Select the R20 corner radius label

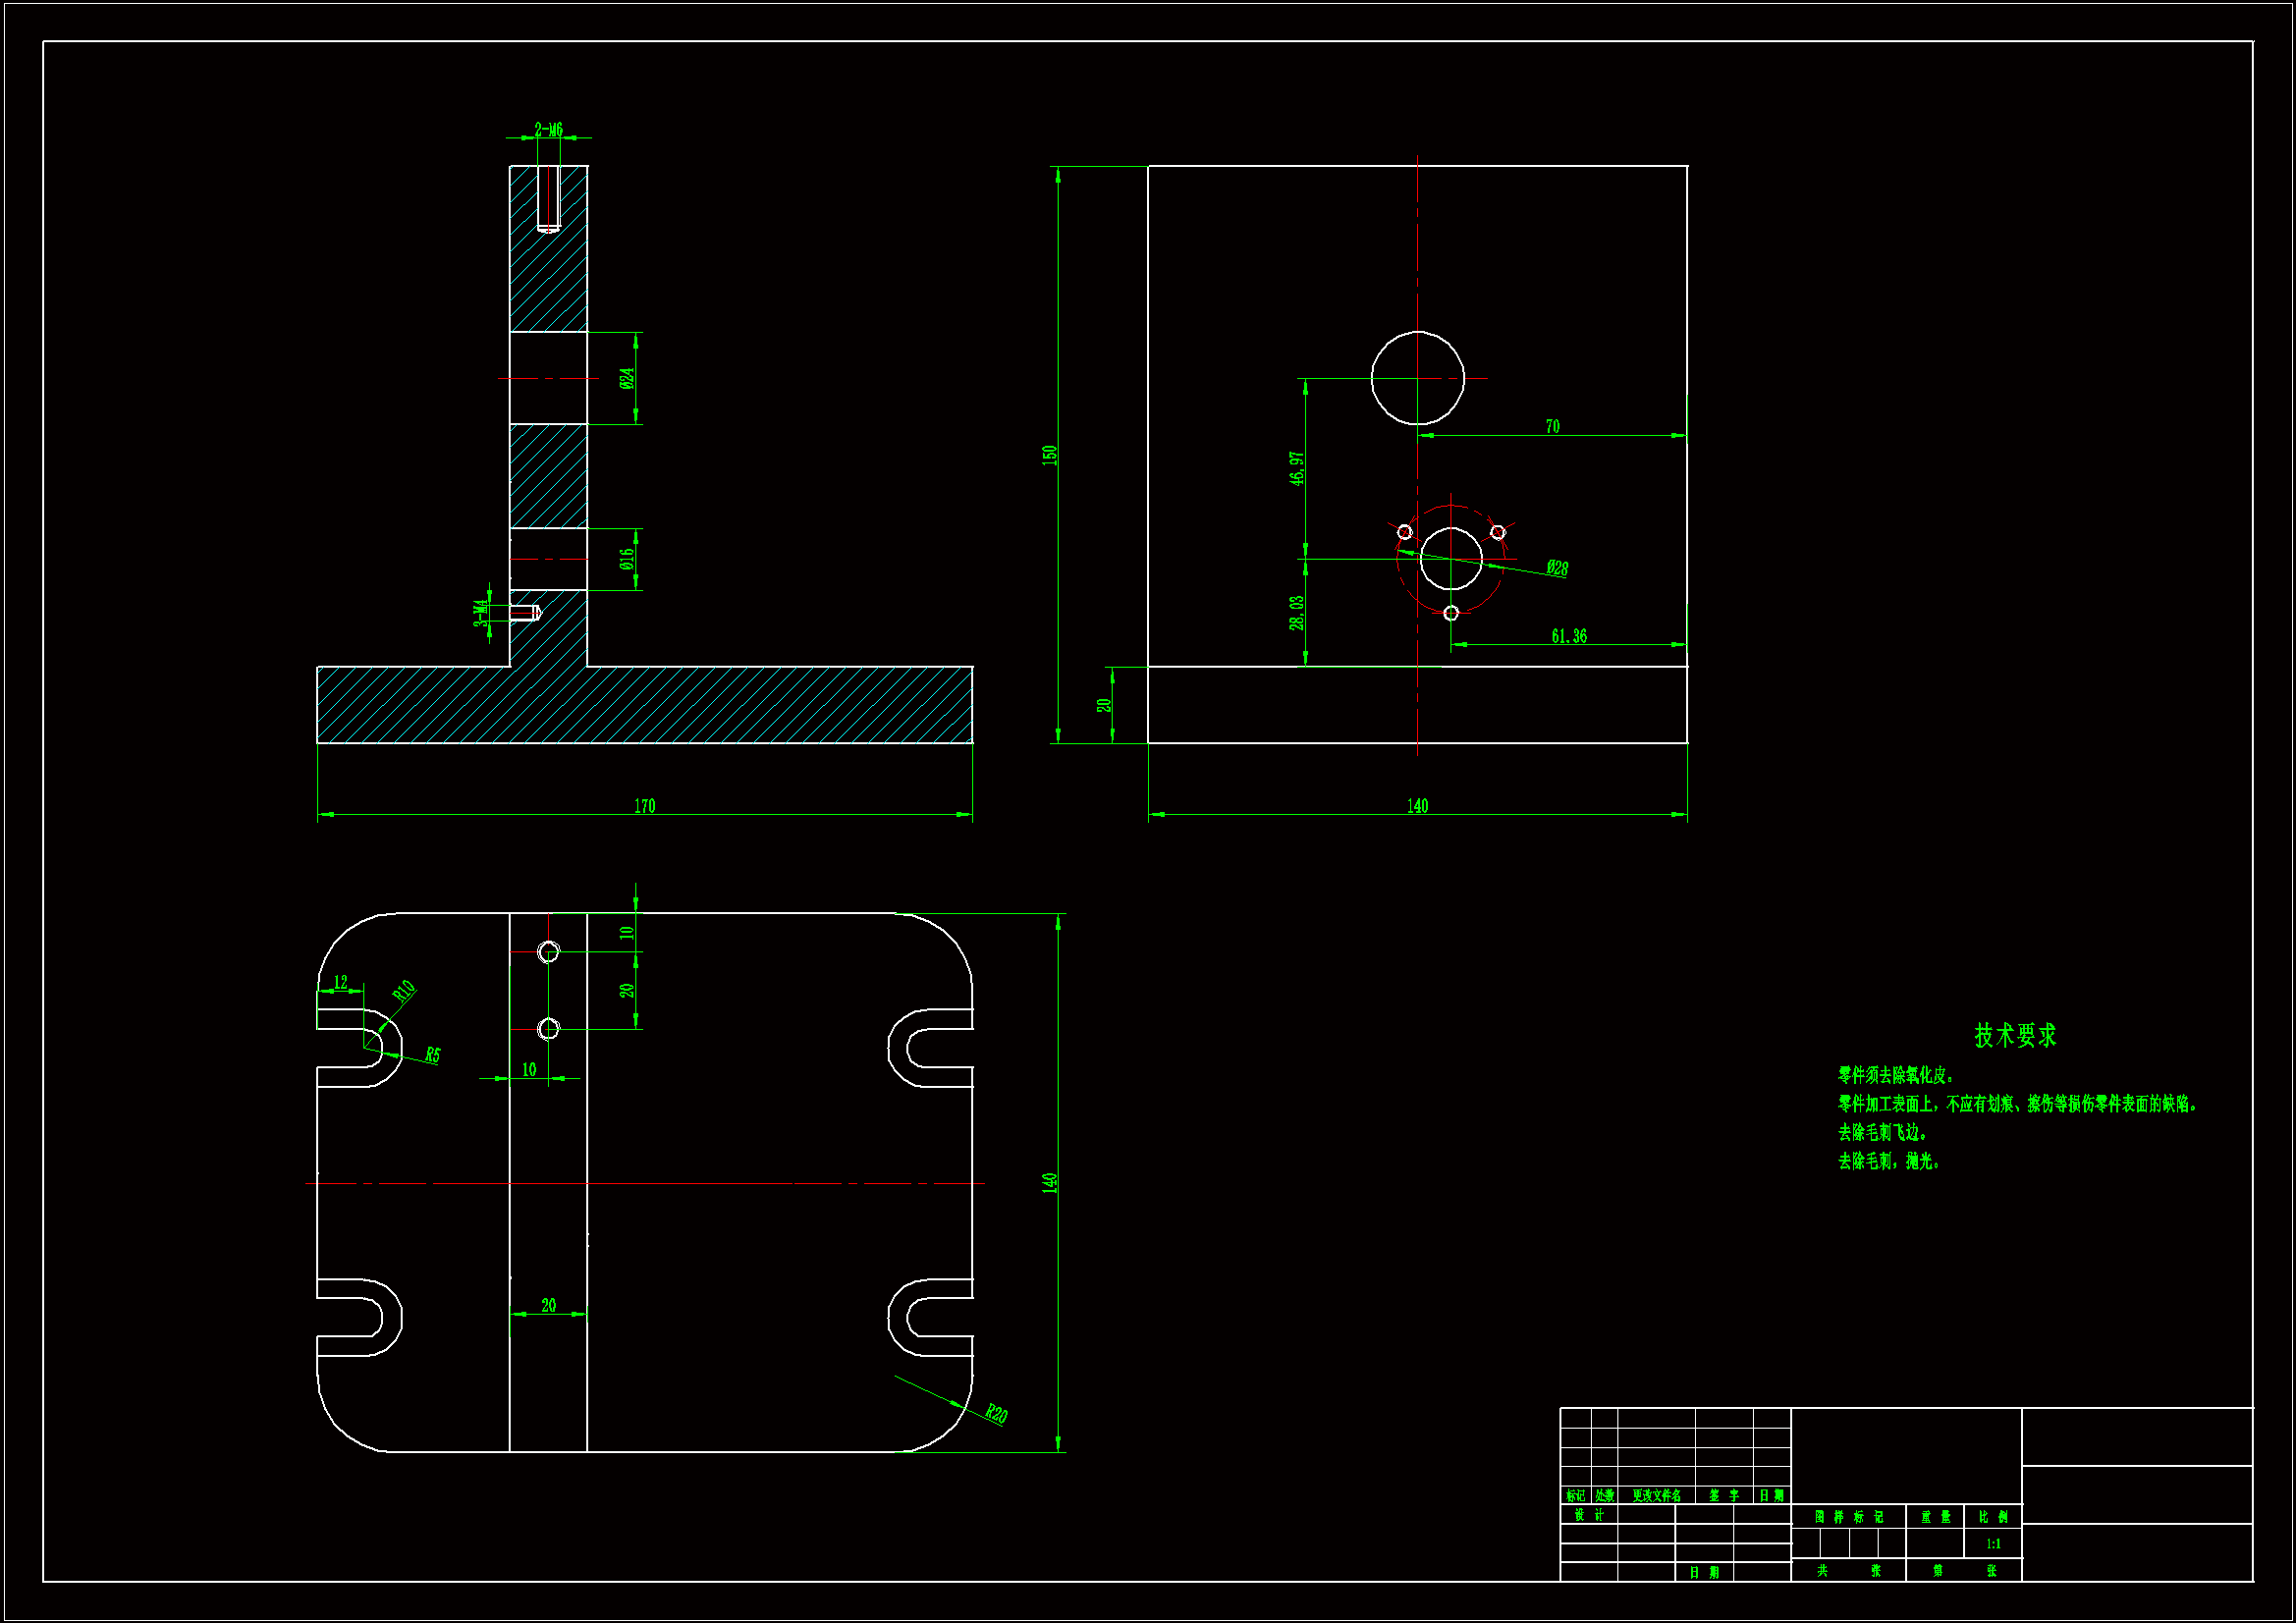[x=996, y=1413]
